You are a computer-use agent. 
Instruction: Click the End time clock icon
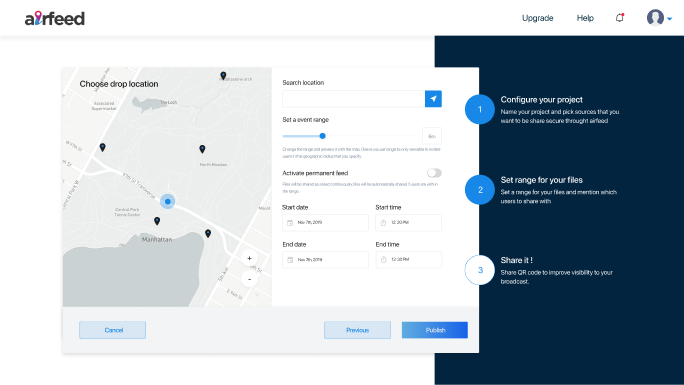(x=383, y=260)
